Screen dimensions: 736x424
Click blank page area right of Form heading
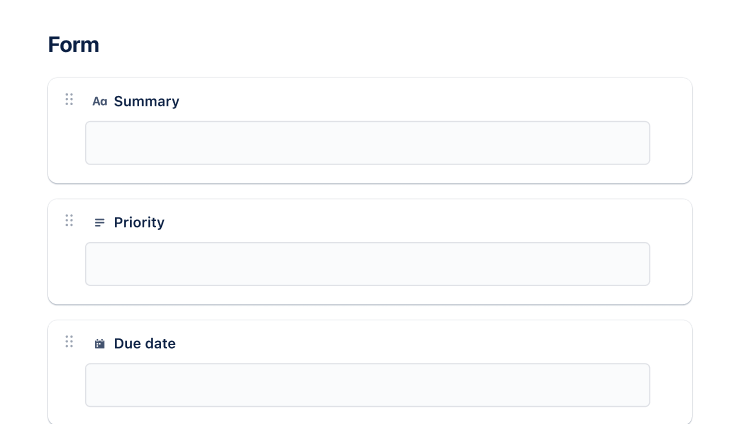(x=400, y=45)
